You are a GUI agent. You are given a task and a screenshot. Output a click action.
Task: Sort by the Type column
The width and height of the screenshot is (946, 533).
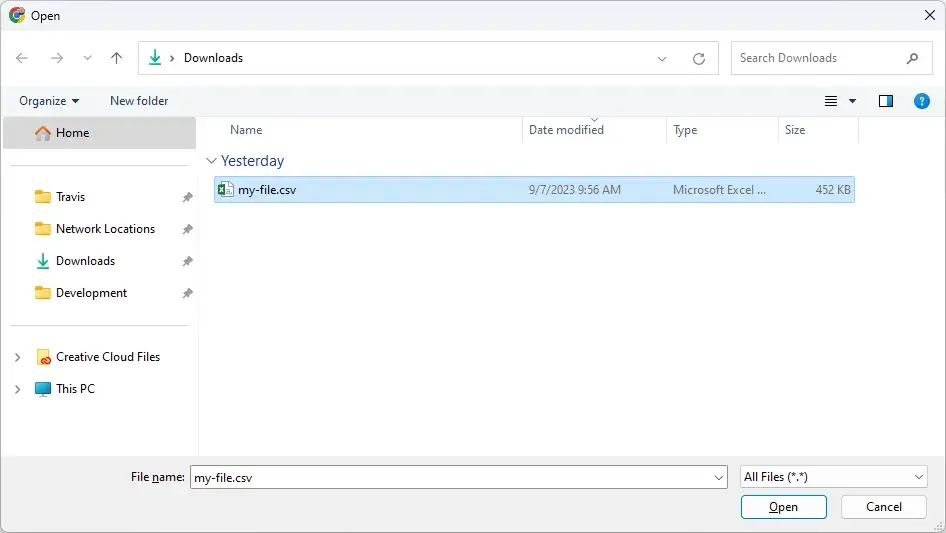coord(685,130)
